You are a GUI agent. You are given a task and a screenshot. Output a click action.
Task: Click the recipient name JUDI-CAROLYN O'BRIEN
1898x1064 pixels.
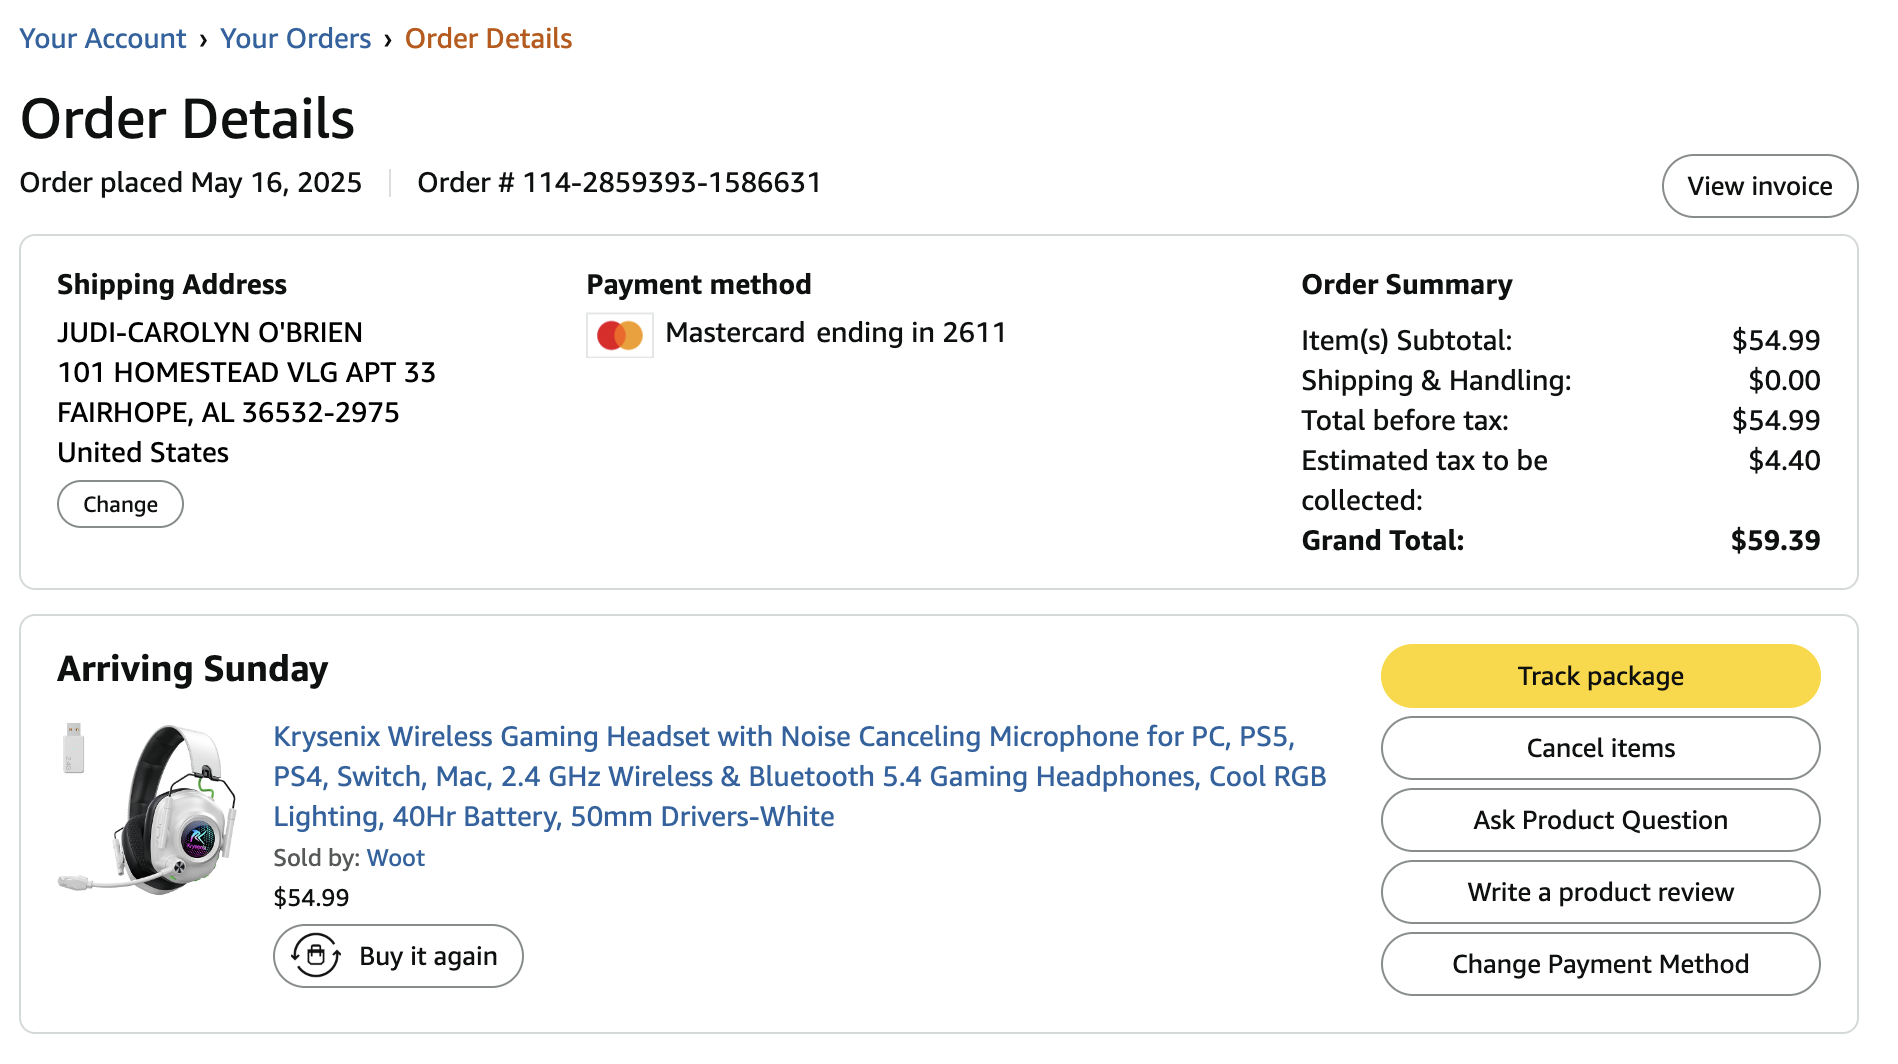[210, 333]
